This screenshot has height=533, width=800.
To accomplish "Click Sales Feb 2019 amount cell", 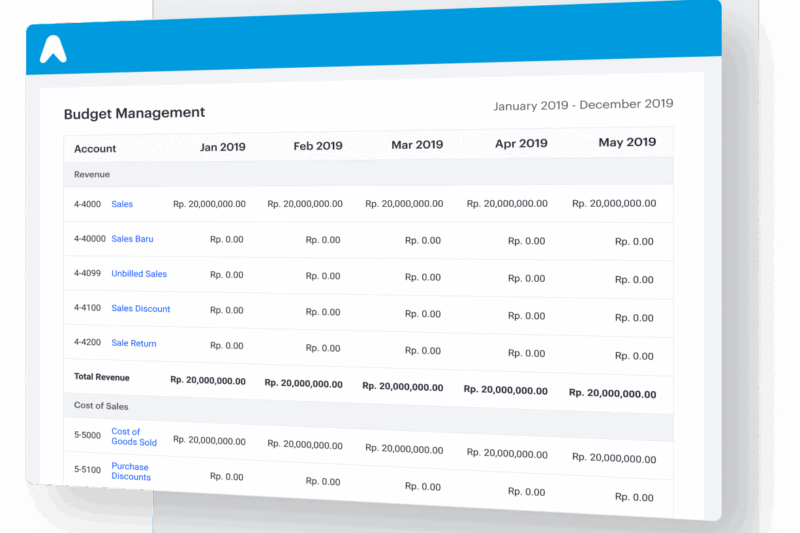I will (305, 204).
